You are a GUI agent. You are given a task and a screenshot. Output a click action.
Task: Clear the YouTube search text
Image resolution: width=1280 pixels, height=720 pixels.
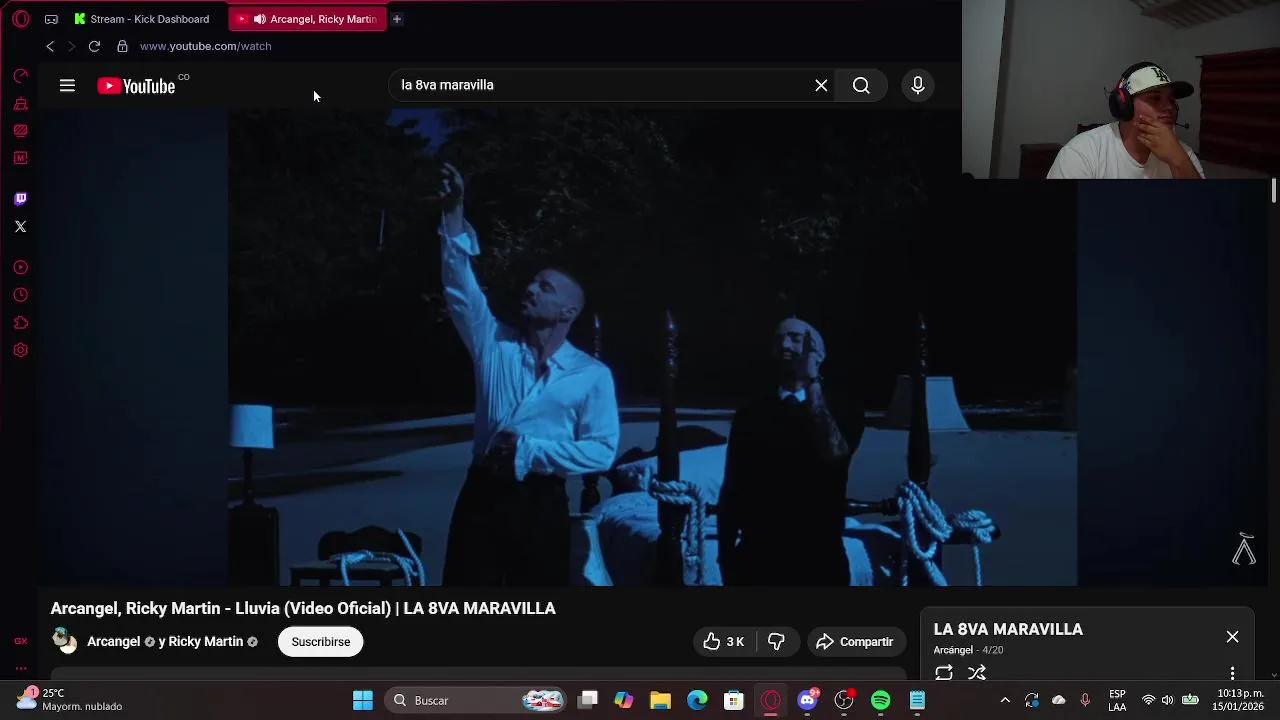(821, 85)
